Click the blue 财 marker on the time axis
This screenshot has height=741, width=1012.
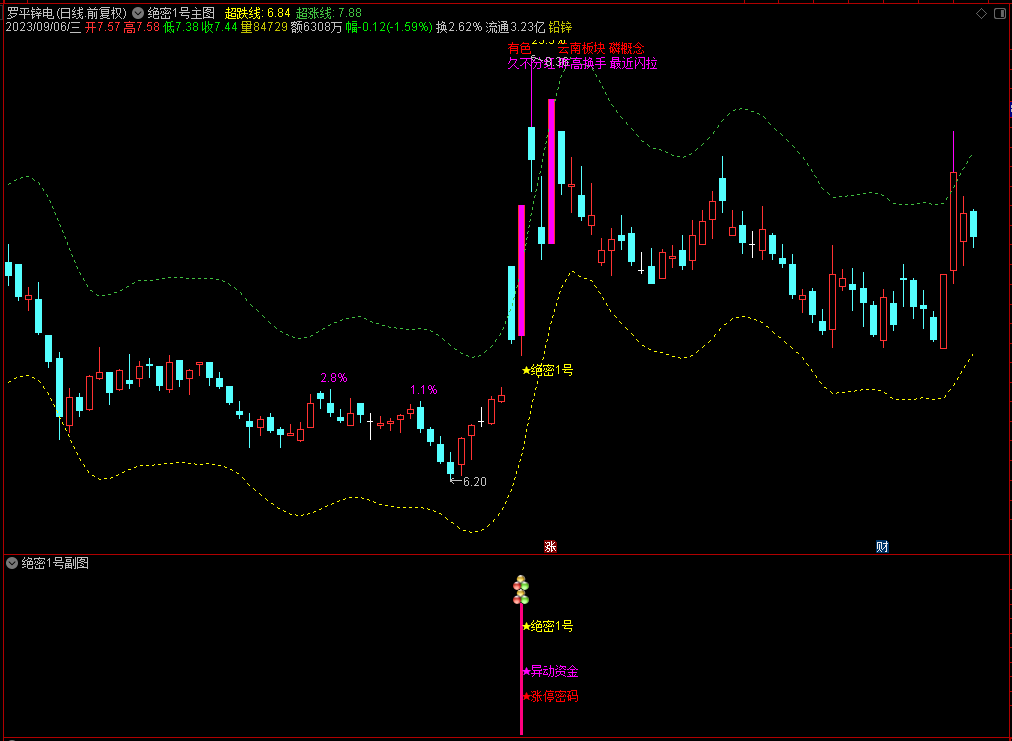(x=882, y=547)
